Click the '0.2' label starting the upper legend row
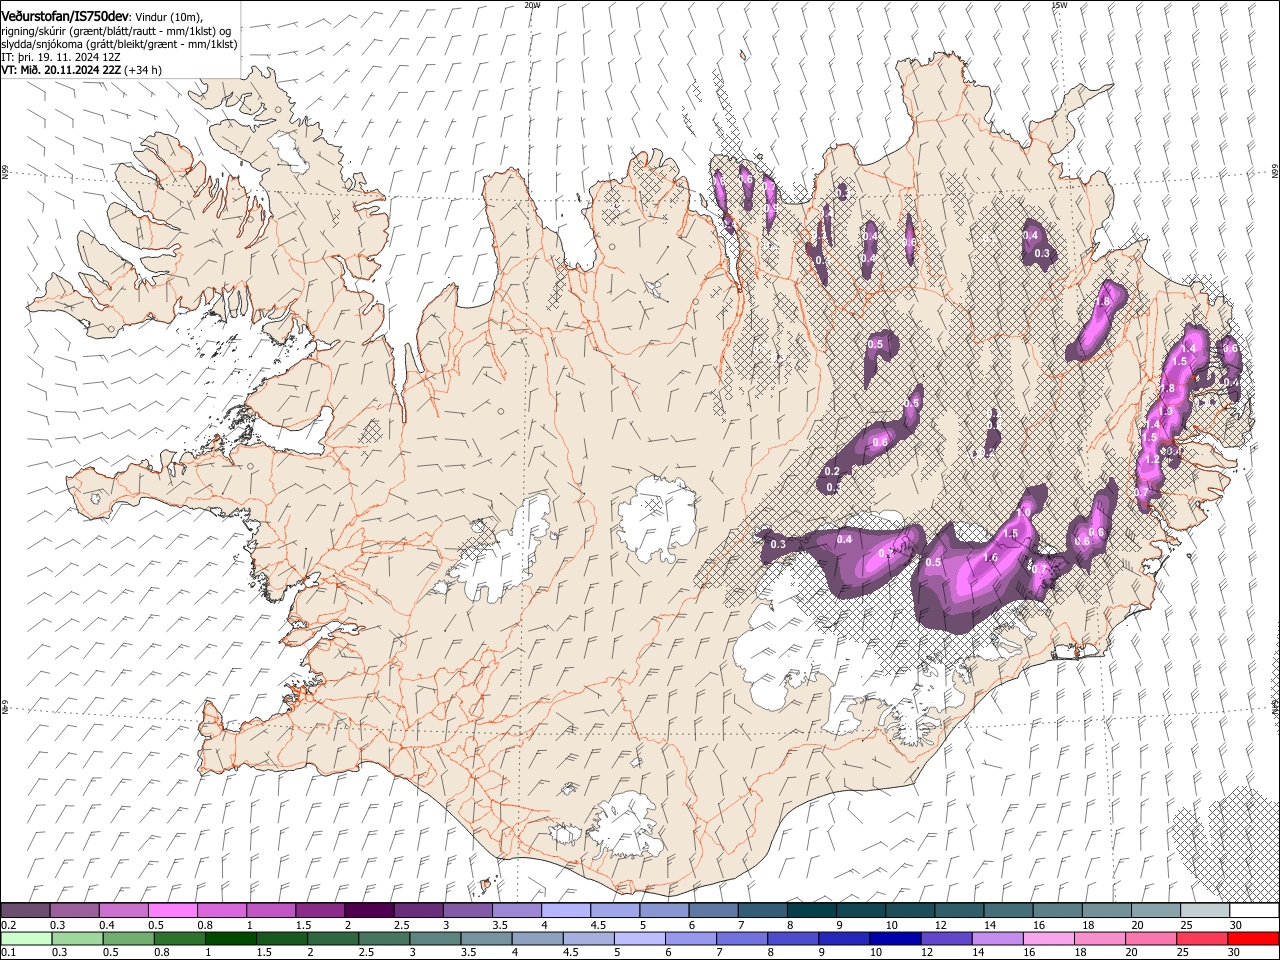This screenshot has width=1280, height=960. (7, 925)
